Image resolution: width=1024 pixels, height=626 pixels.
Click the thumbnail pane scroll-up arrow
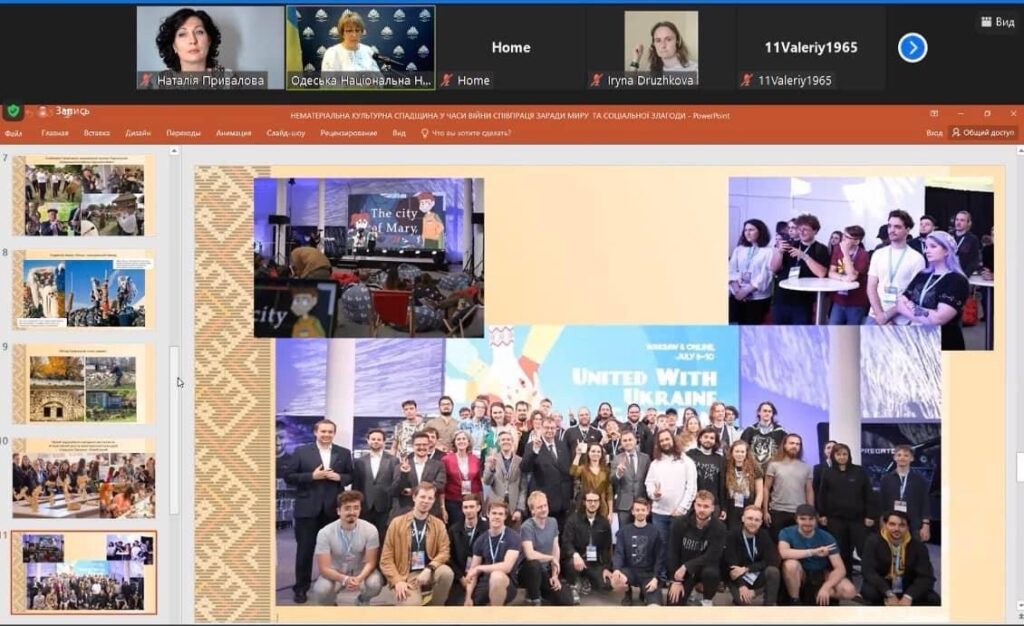[174, 151]
